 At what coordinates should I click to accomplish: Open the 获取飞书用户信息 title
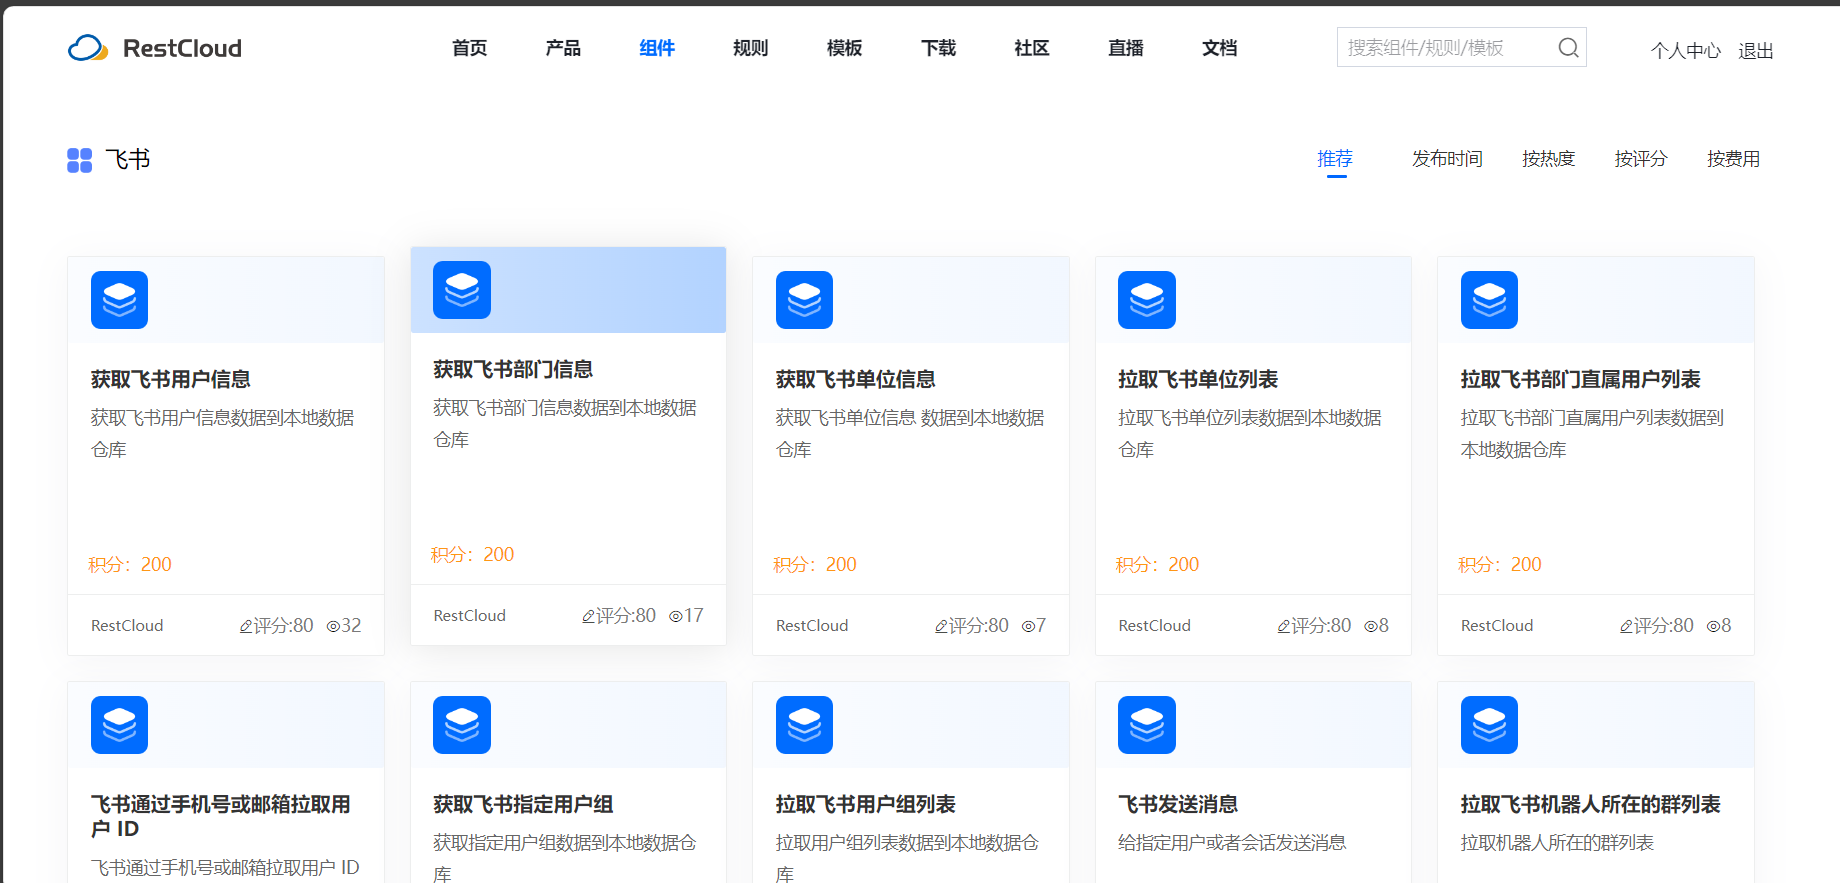[171, 379]
